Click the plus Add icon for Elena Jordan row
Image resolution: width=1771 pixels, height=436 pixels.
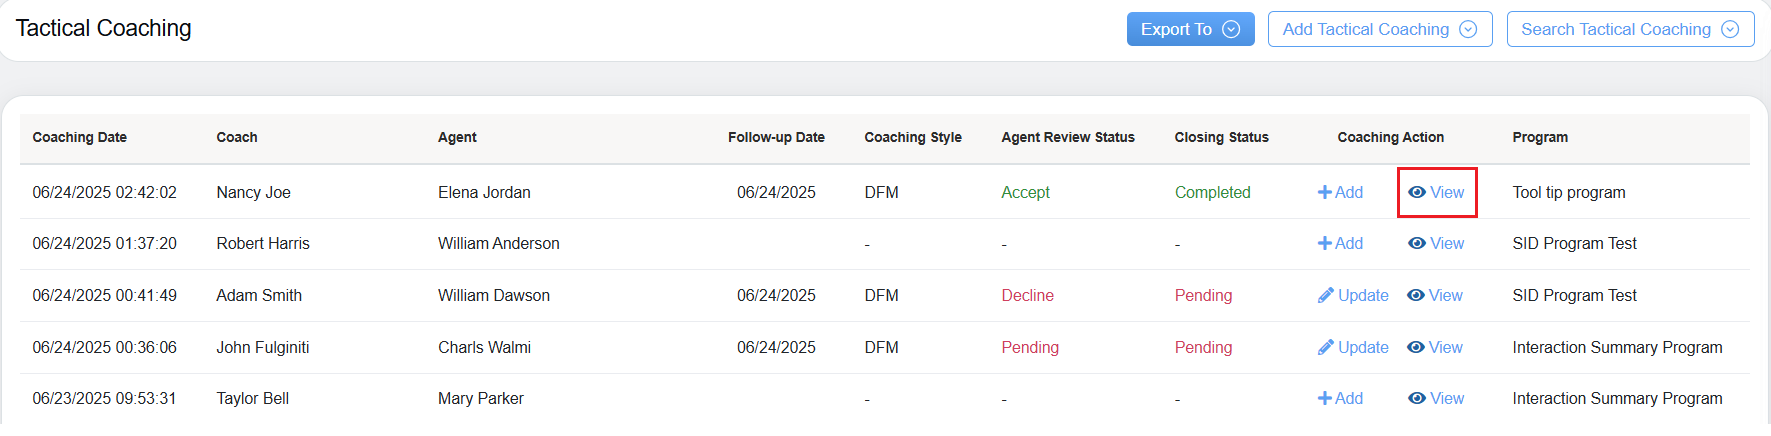[1324, 192]
